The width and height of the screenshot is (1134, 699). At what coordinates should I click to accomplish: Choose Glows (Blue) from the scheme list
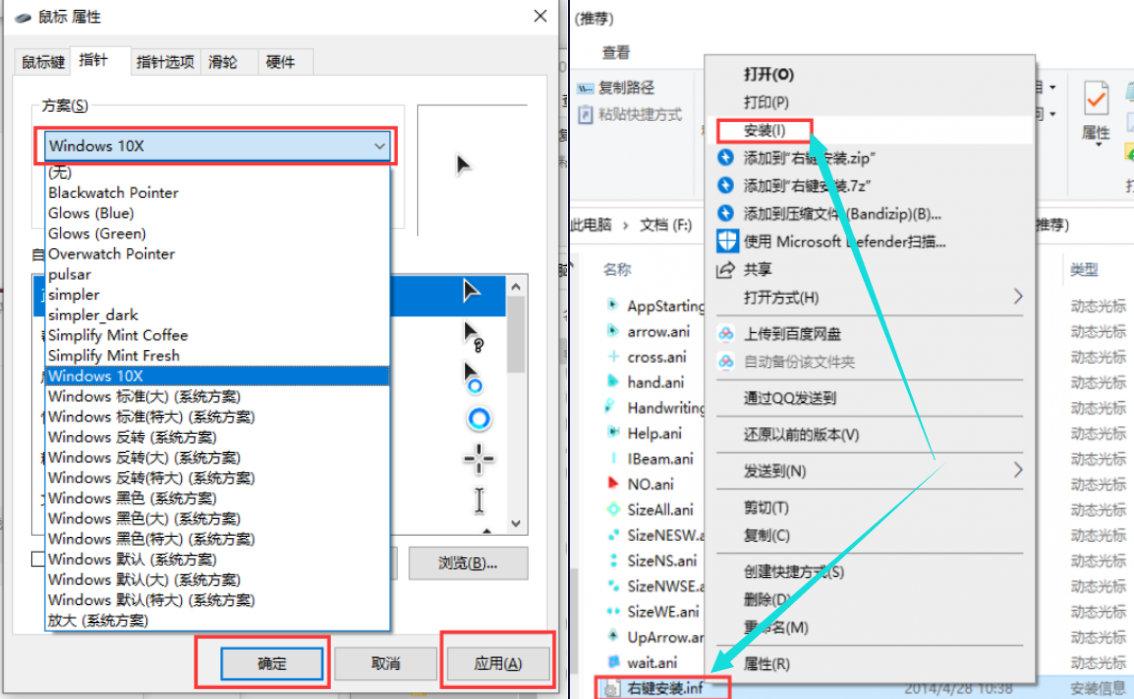tap(218, 213)
